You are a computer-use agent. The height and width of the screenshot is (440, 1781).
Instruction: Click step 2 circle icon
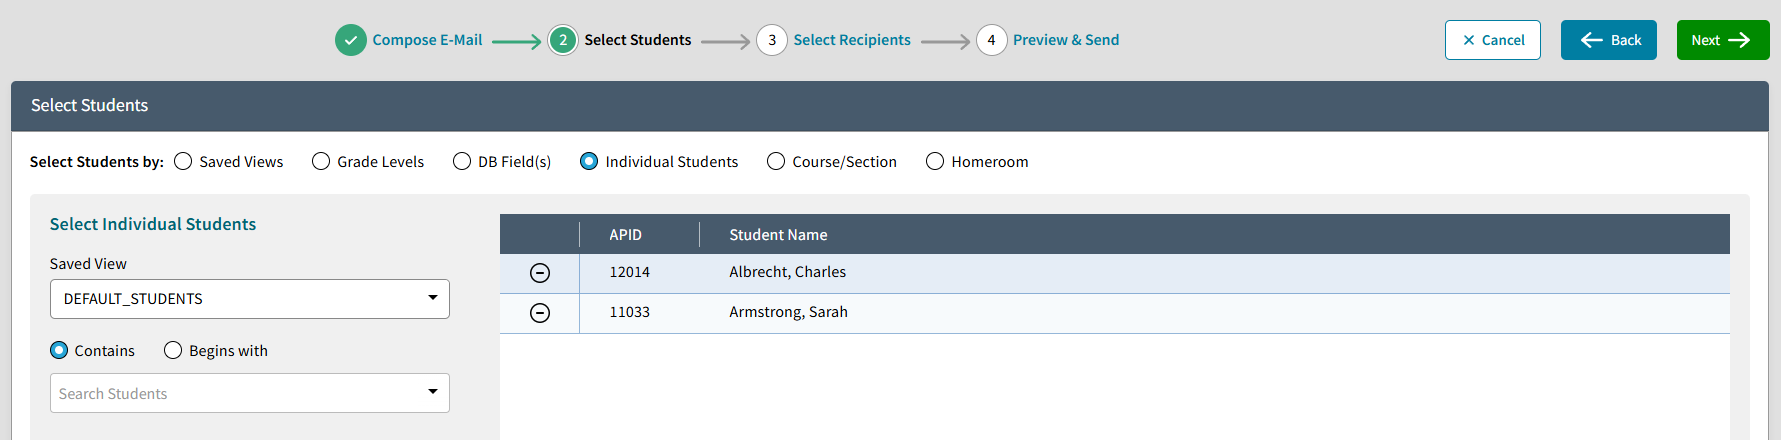coord(563,40)
